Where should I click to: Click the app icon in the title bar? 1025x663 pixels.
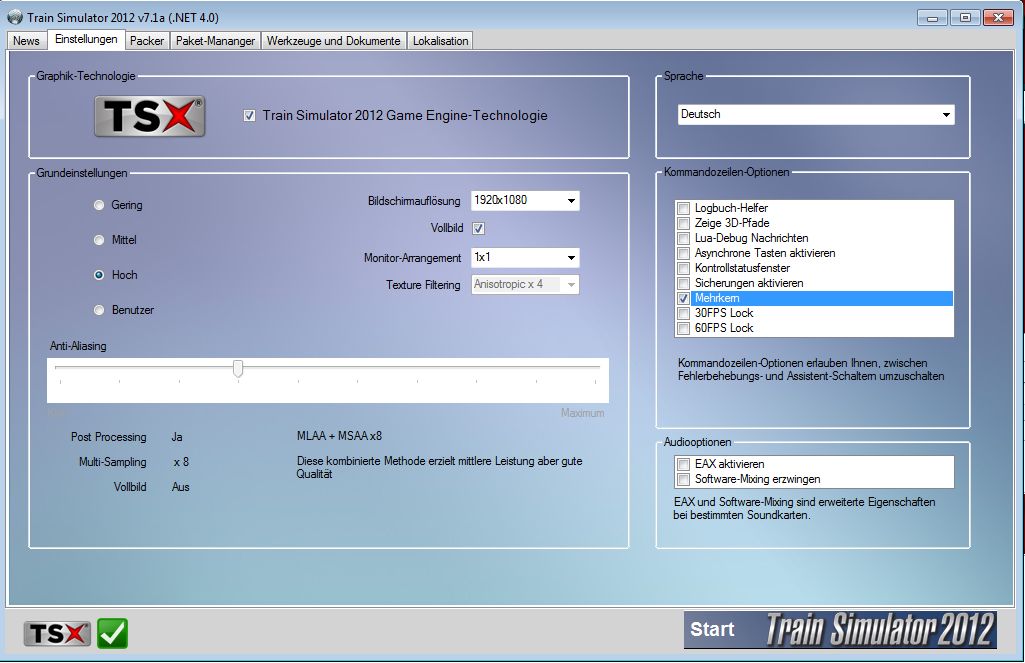click(15, 17)
